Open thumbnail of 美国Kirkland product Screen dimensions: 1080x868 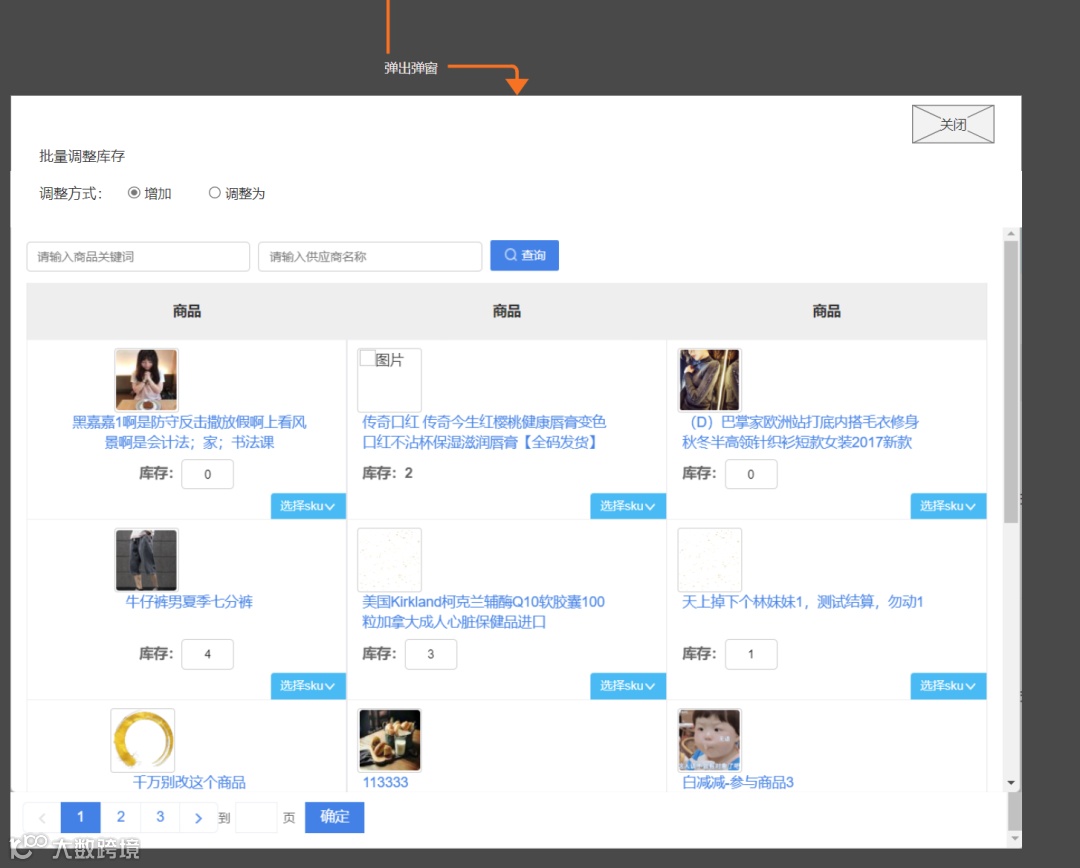(x=389, y=559)
